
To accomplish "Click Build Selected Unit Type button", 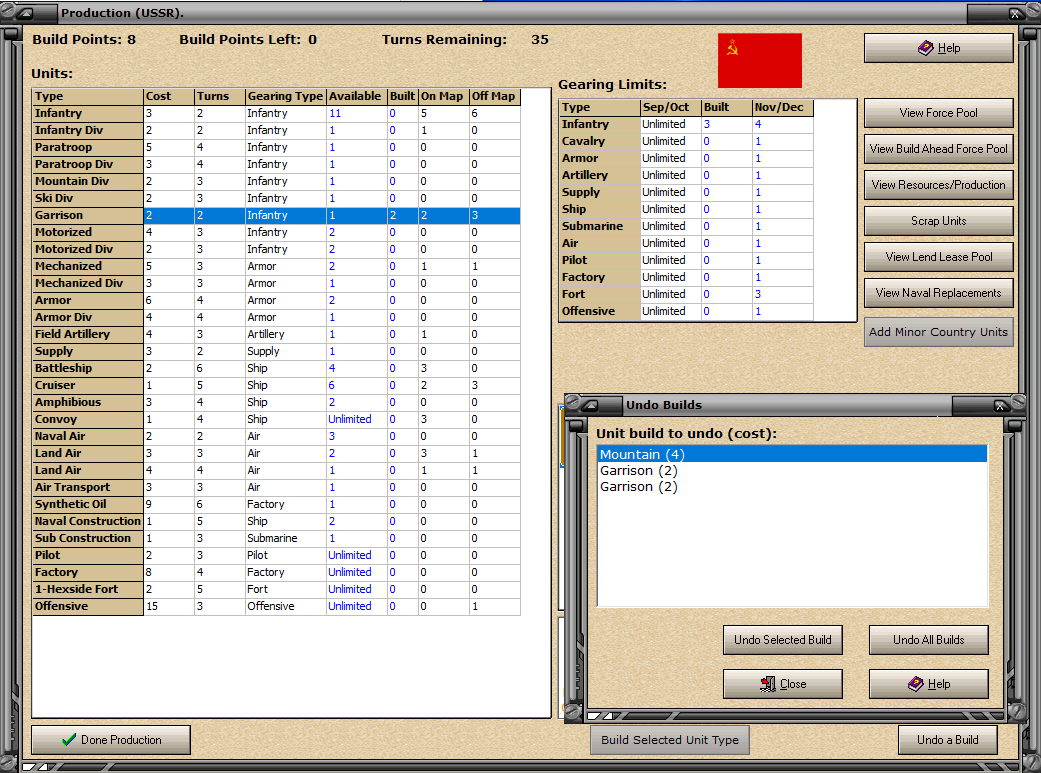I will pos(670,740).
